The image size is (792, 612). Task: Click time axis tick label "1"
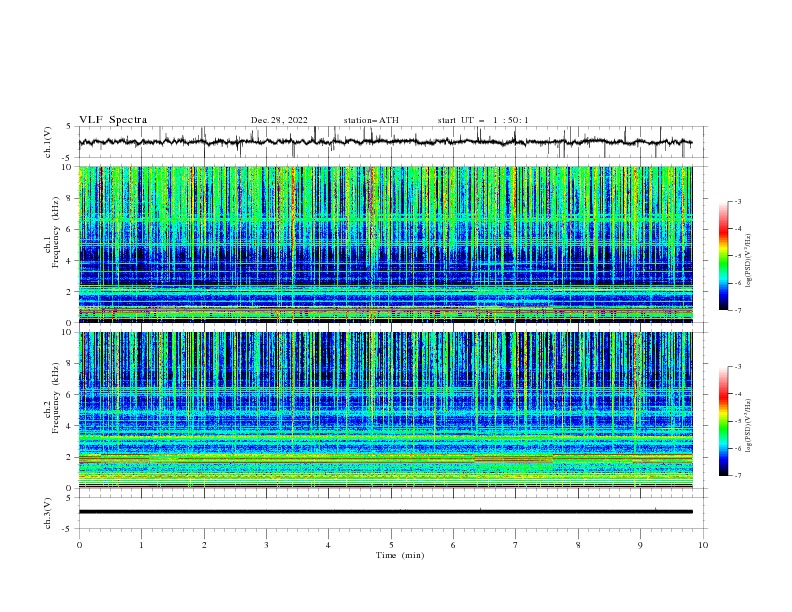pos(141,545)
